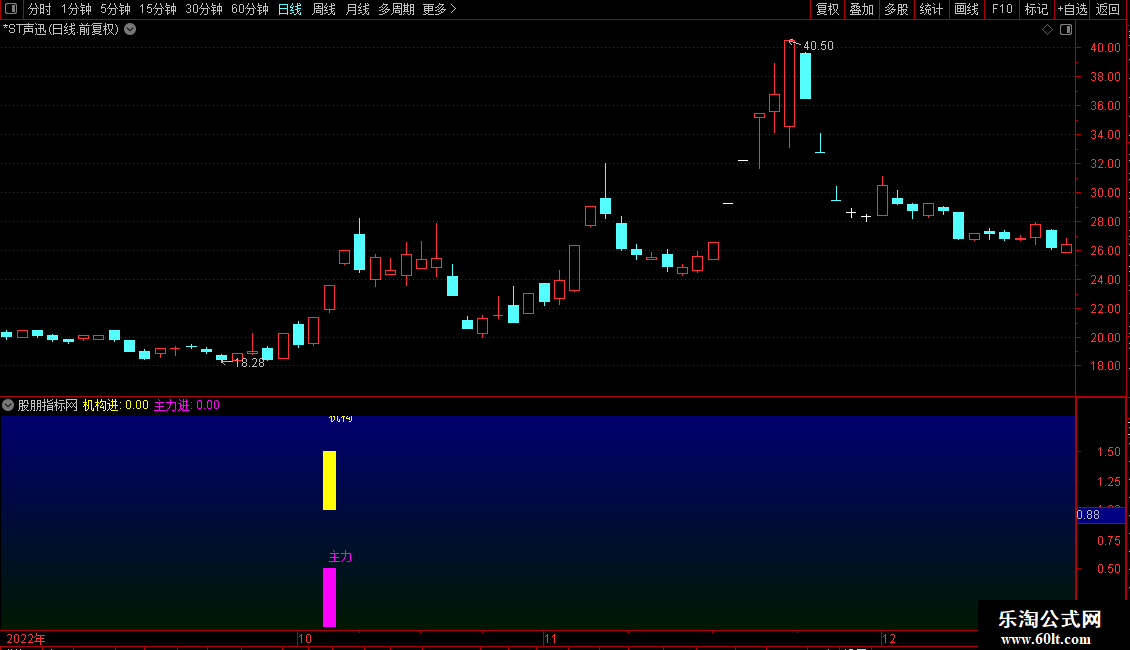Open dropdown next to *ST声迅 title
The width and height of the screenshot is (1130, 650).
coord(130,30)
